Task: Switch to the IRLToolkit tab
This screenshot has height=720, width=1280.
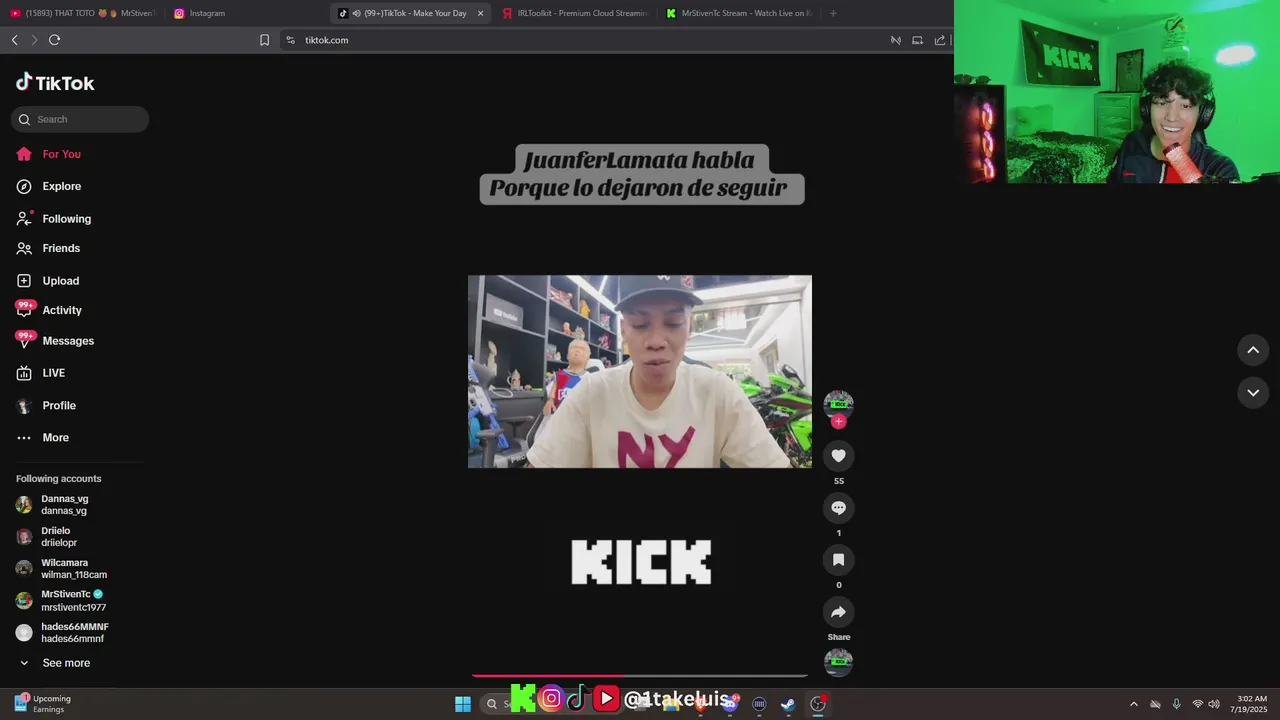Action: [x=575, y=13]
